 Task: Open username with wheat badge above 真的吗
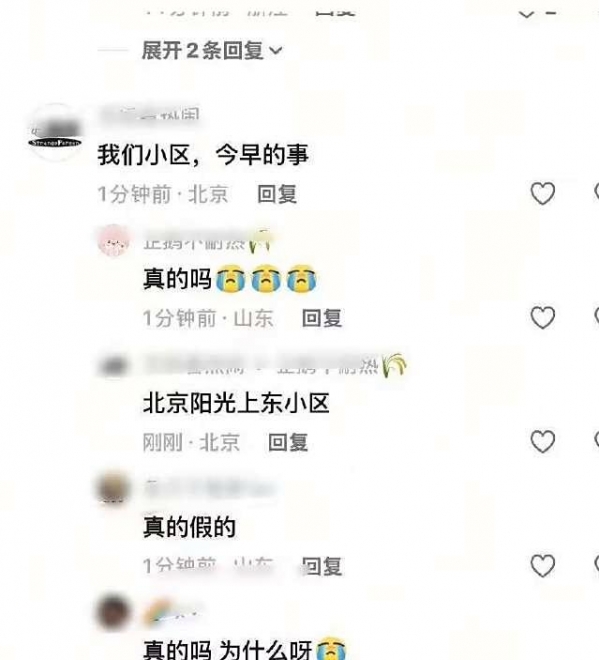coord(206,241)
